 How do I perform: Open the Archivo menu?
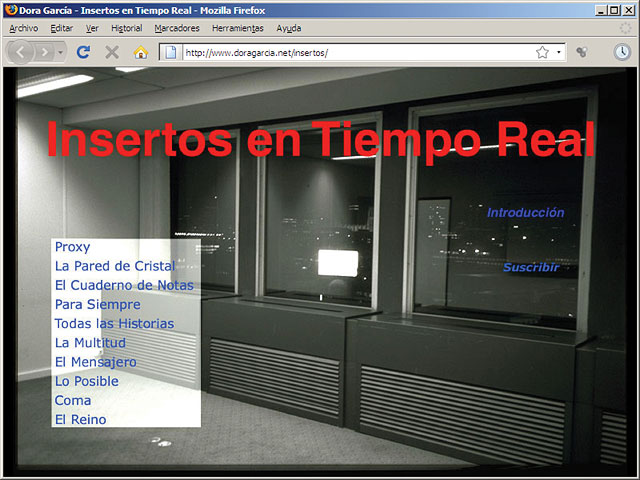pyautogui.click(x=24, y=28)
